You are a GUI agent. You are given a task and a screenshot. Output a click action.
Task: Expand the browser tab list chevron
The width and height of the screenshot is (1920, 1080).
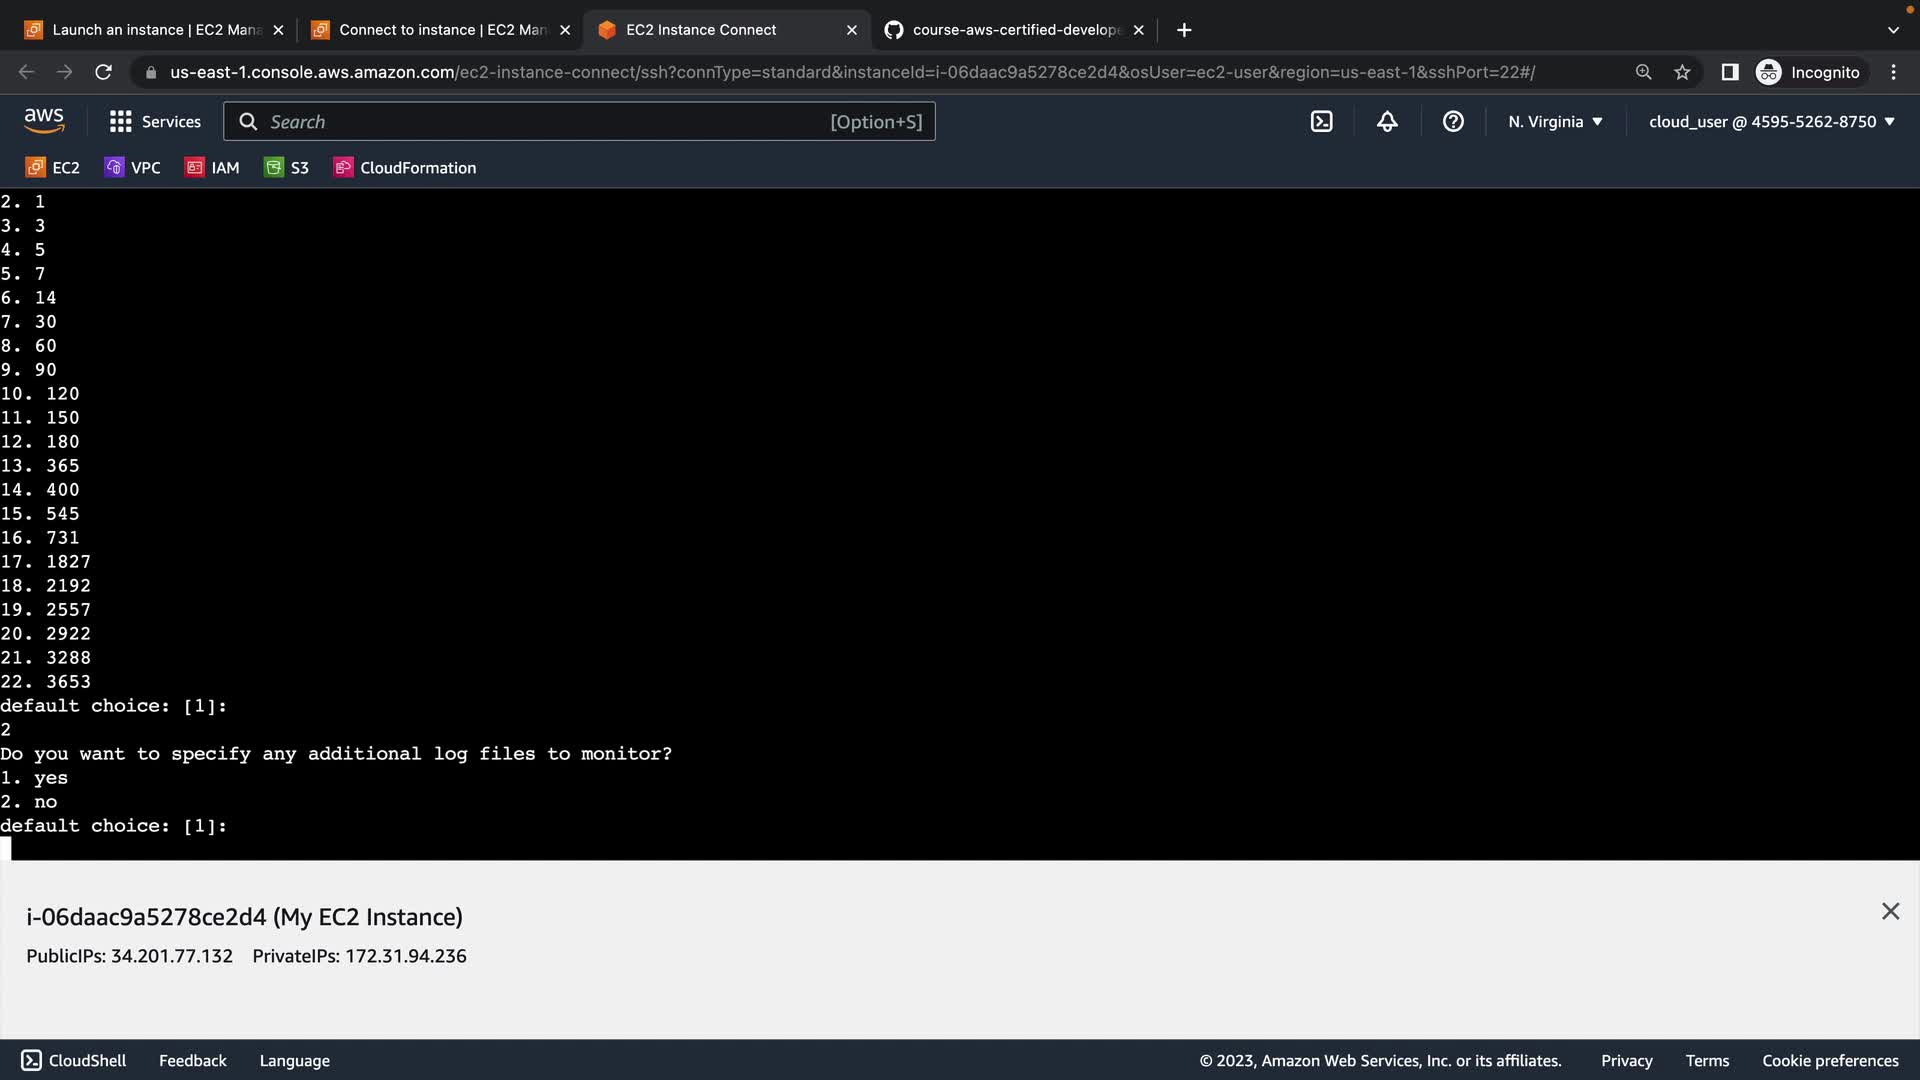[1892, 30]
